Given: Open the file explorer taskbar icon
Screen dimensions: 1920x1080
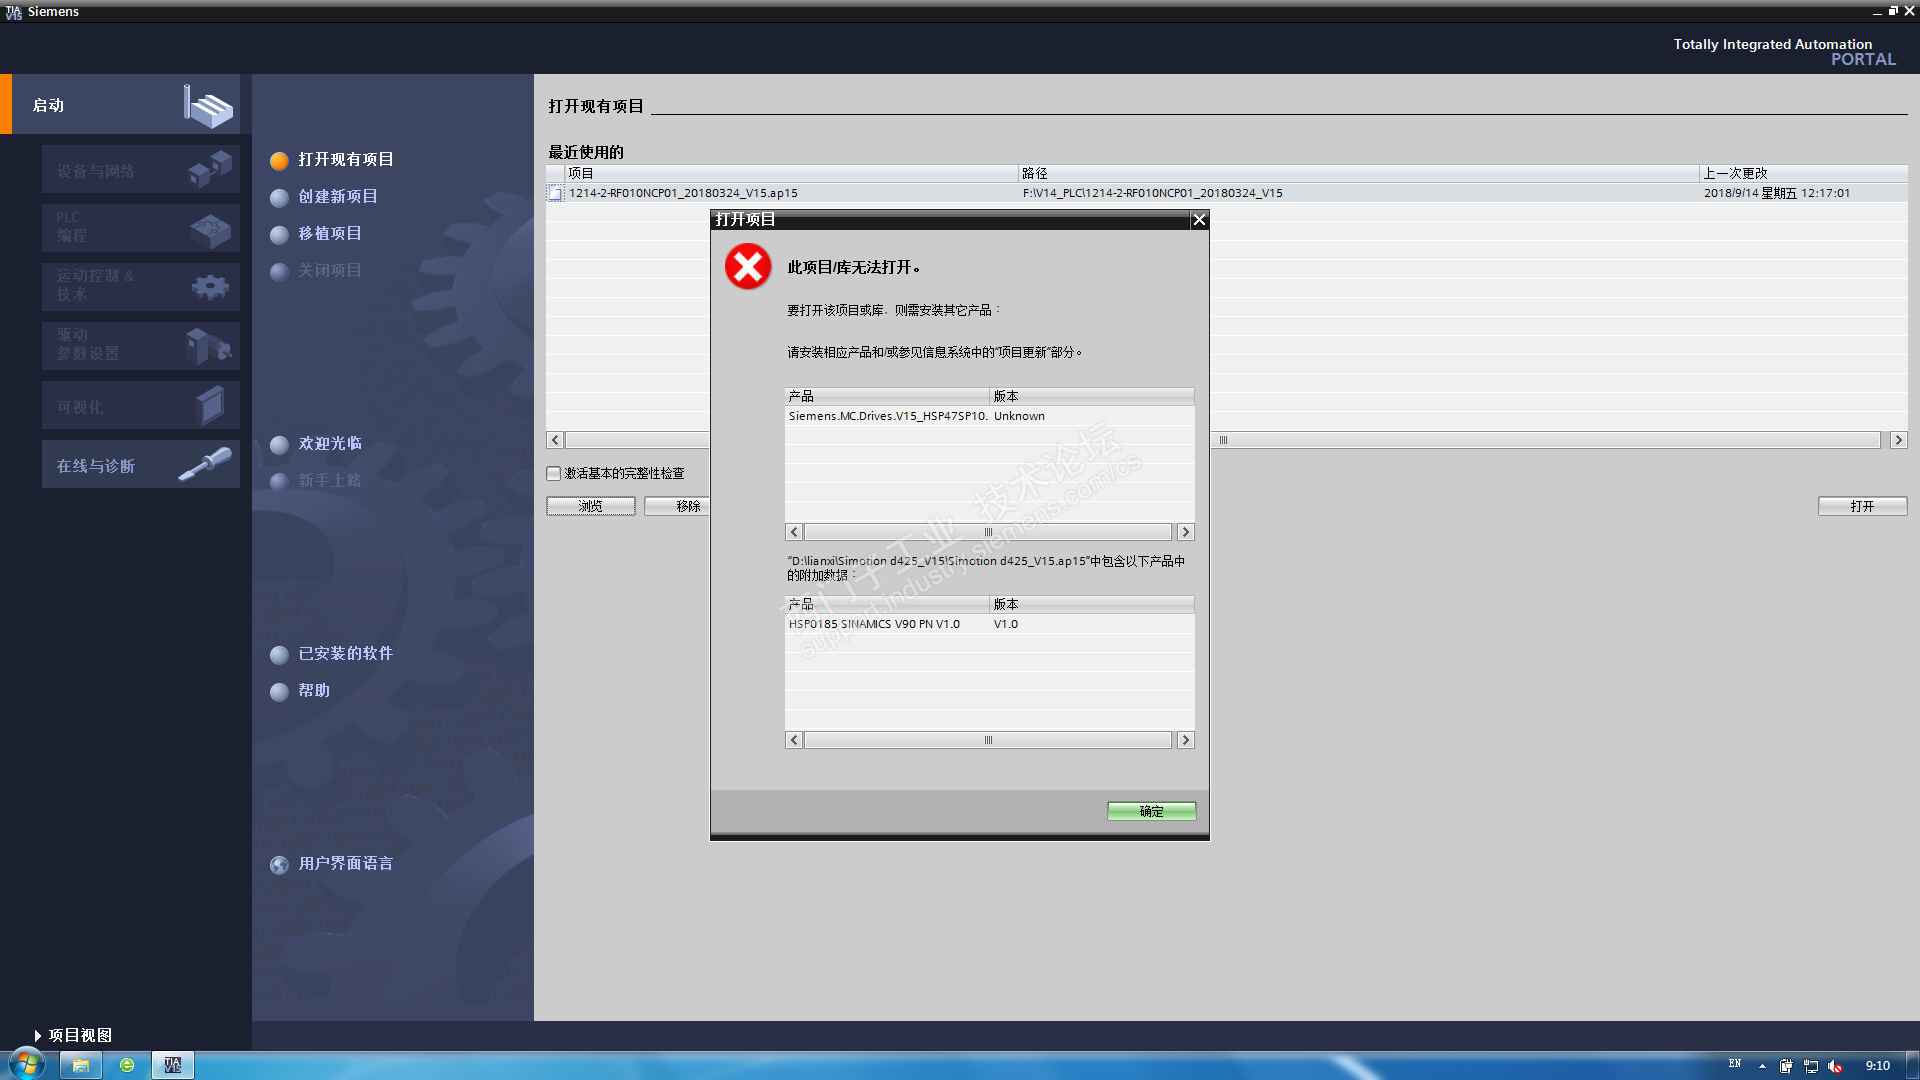Looking at the screenshot, I should tap(81, 1065).
